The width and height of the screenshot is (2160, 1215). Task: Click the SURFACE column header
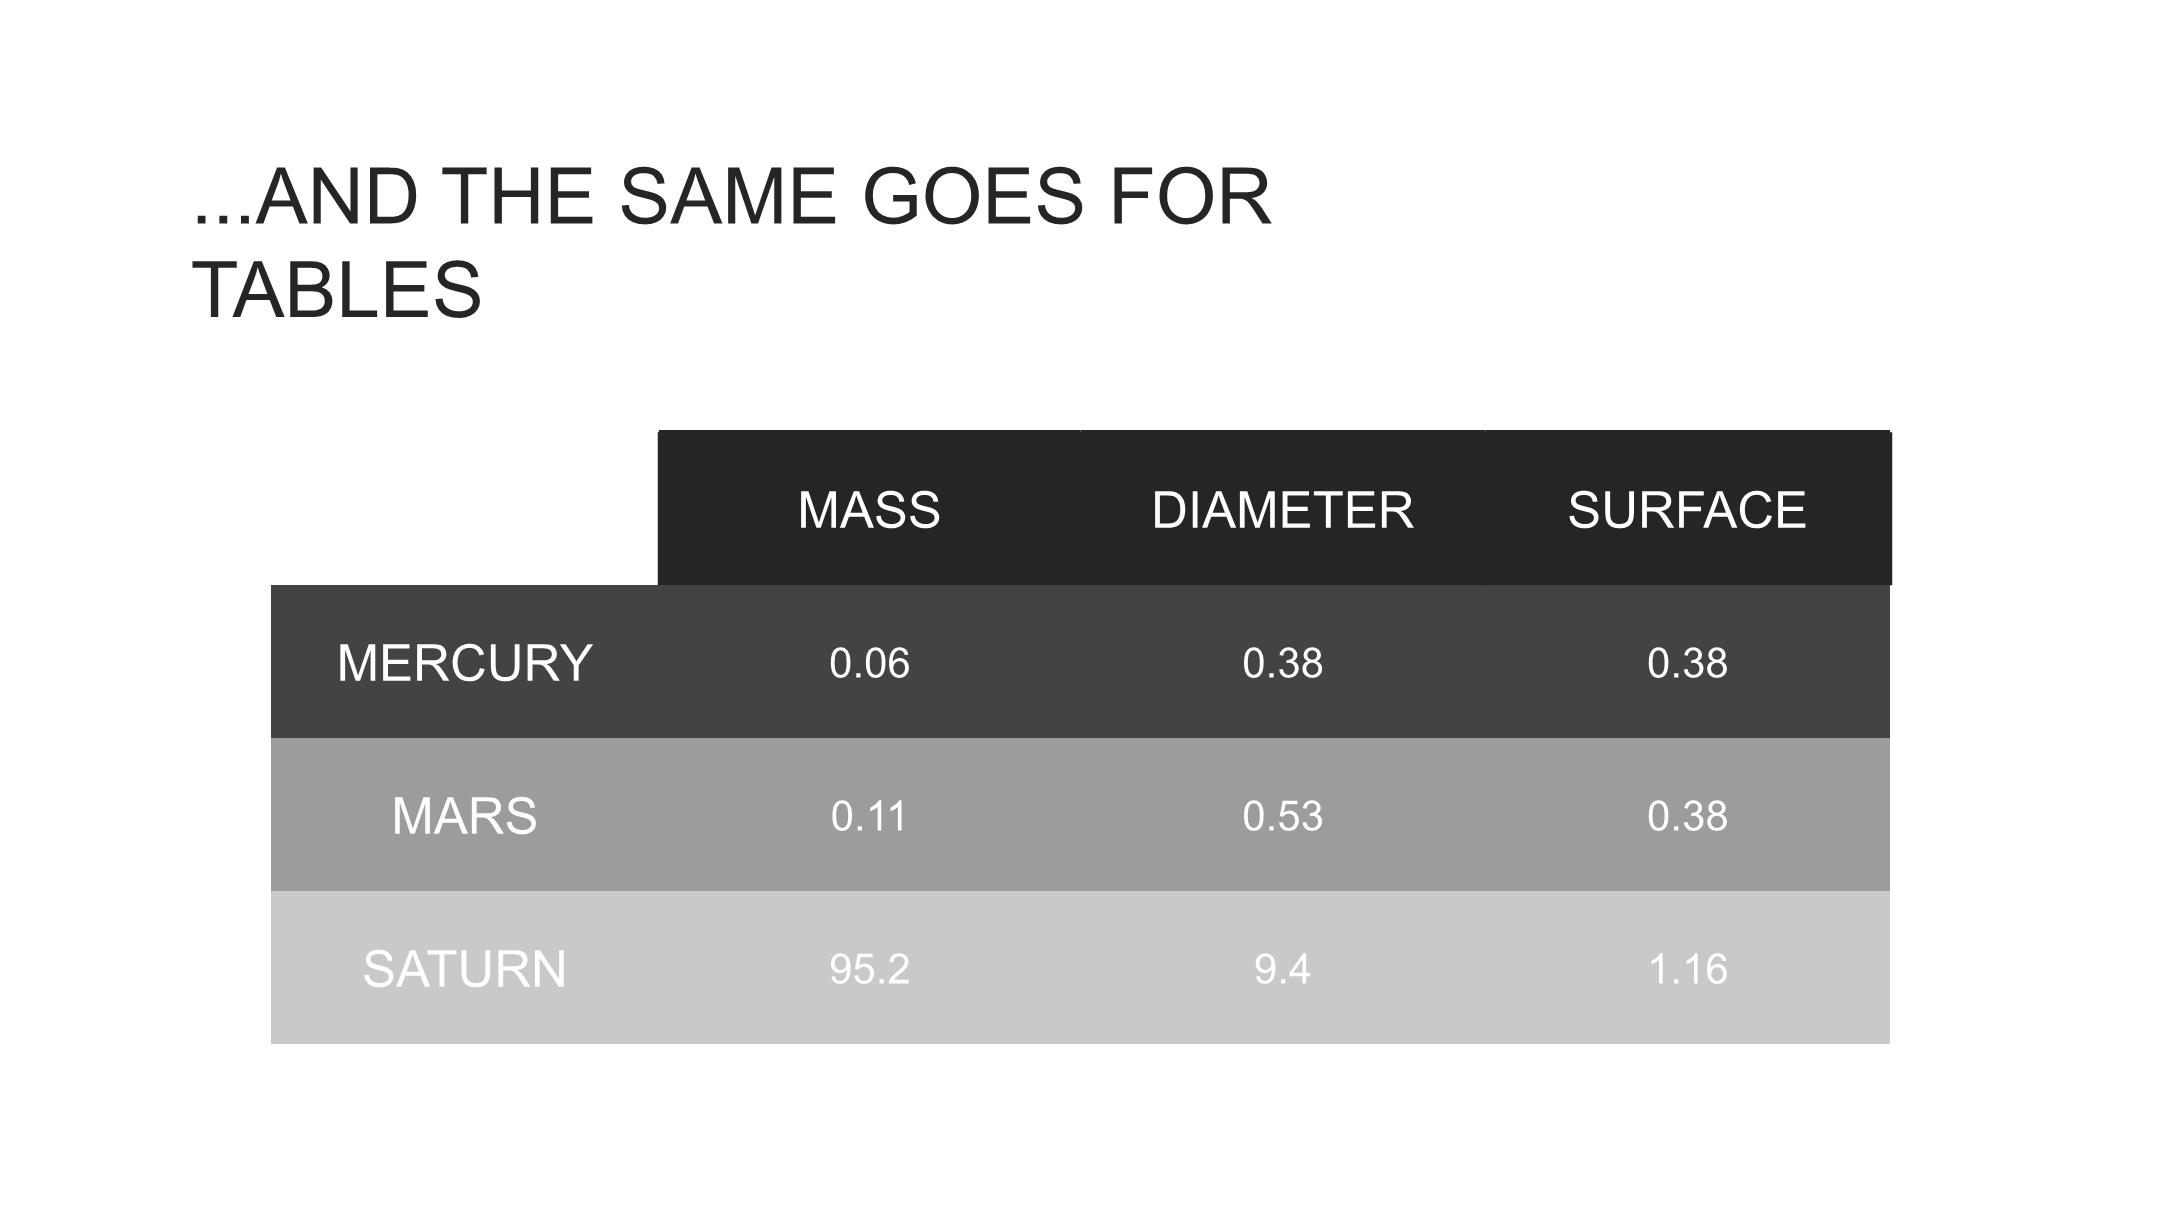[1687, 510]
